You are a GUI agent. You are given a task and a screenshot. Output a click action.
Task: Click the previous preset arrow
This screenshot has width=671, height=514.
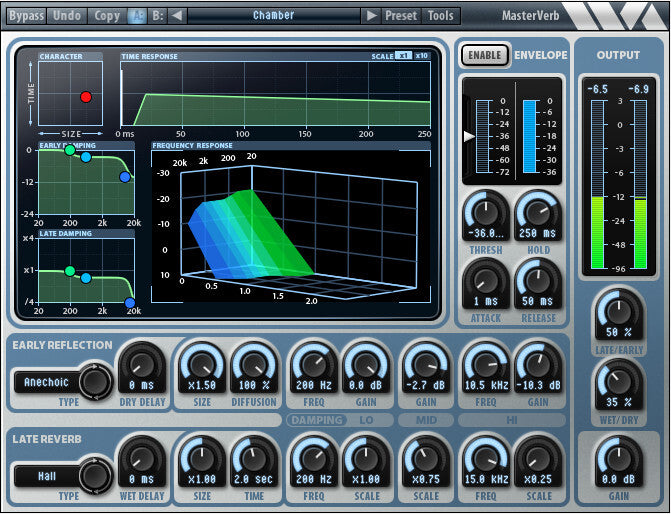coord(177,15)
